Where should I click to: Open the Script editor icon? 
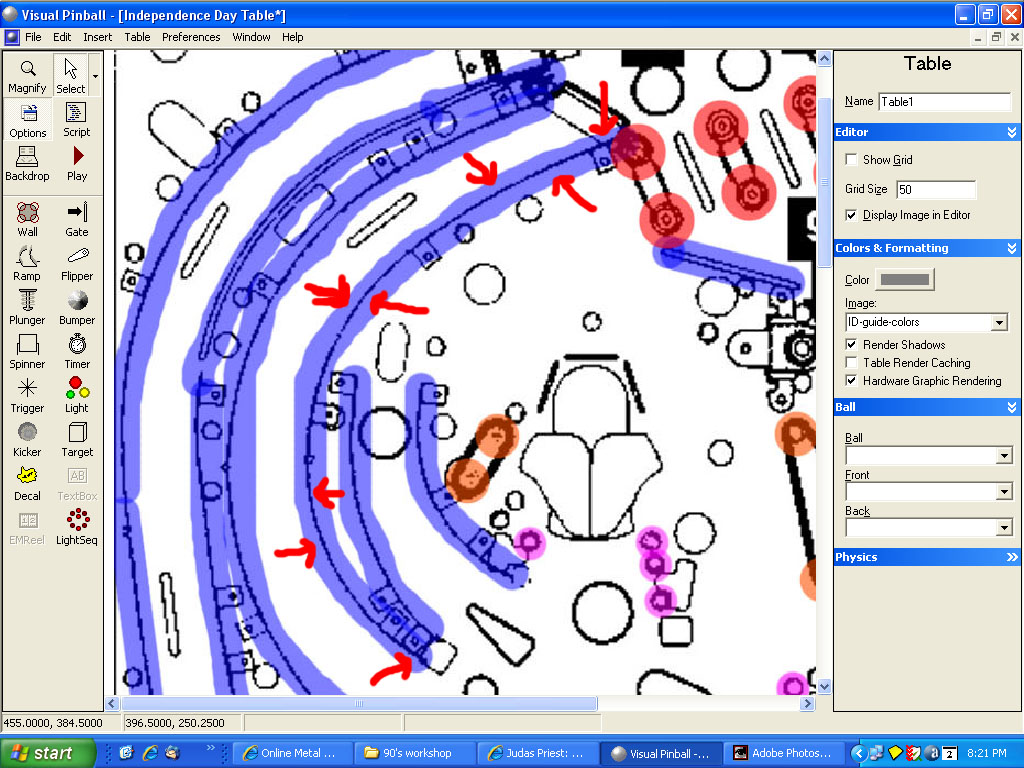pos(77,119)
